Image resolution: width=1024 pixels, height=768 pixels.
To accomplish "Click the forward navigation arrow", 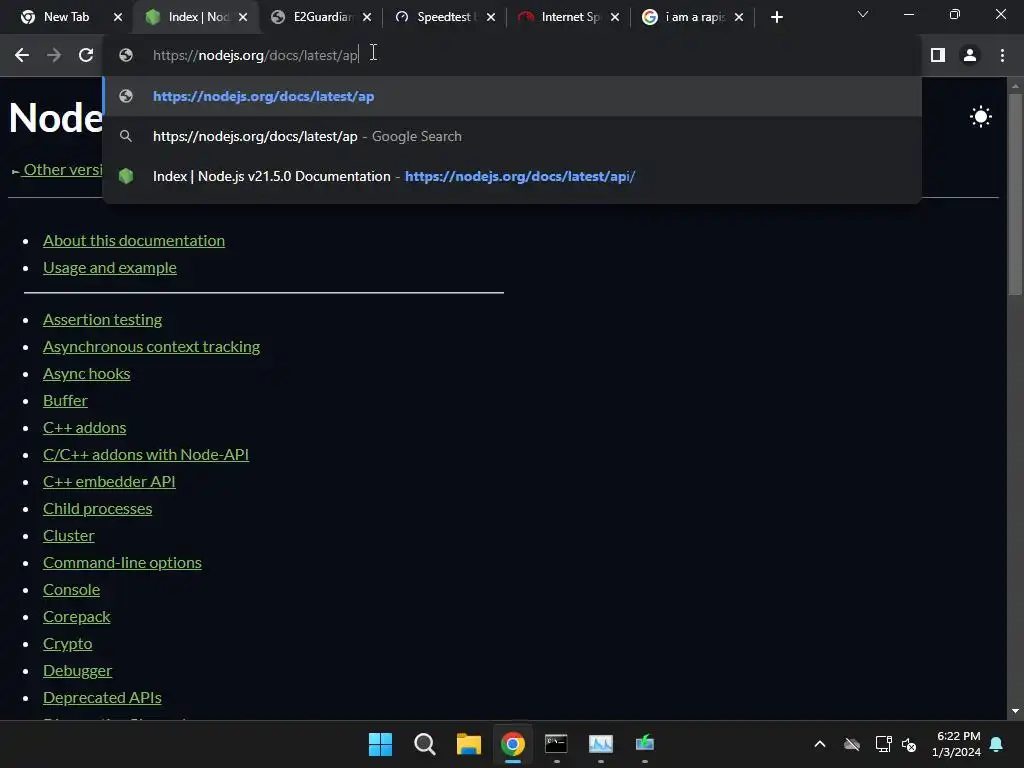I will [x=54, y=56].
